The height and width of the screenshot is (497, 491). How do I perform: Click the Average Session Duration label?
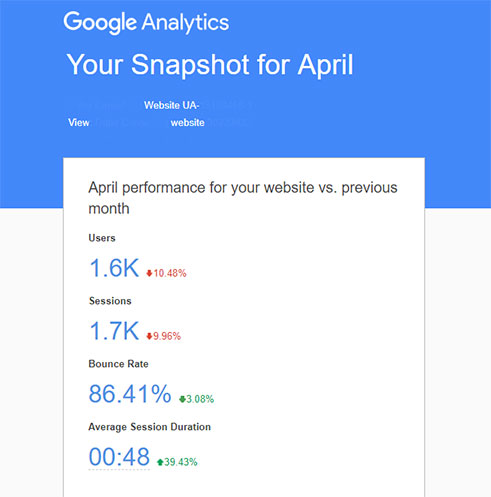pos(150,427)
